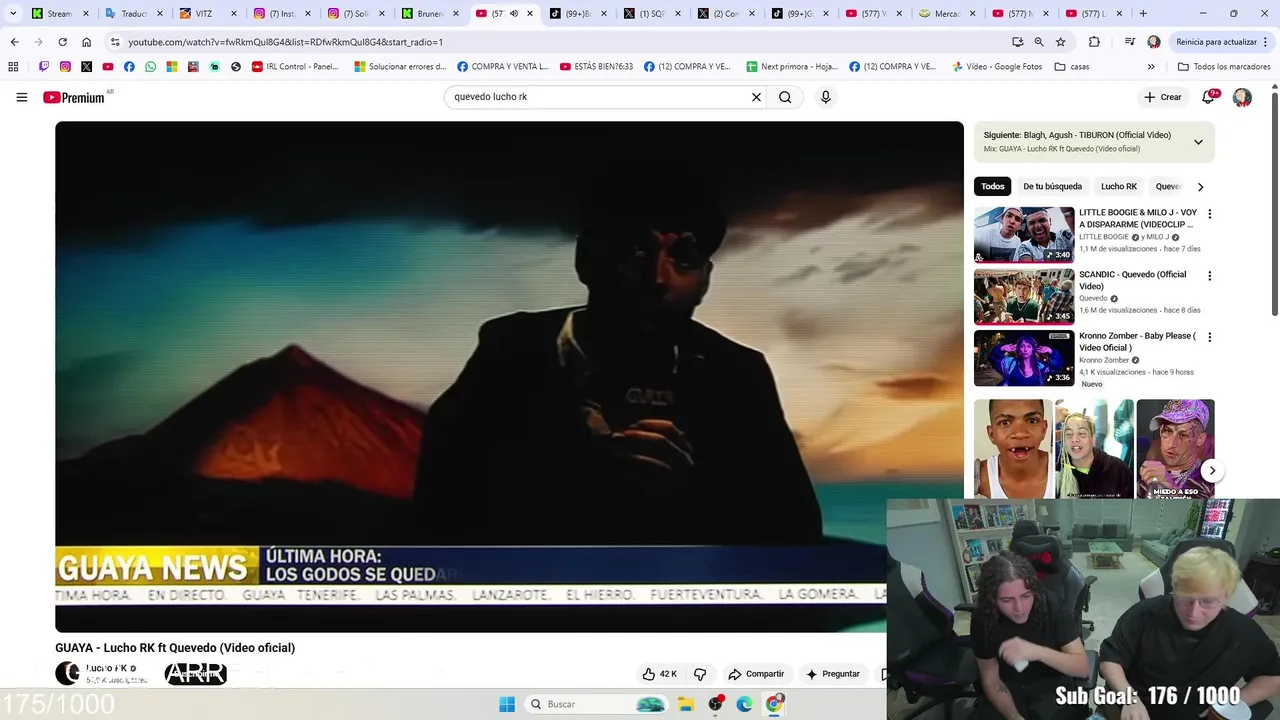Launch Microsoft Edge from taskbar
The height and width of the screenshot is (720, 1280).
(744, 704)
